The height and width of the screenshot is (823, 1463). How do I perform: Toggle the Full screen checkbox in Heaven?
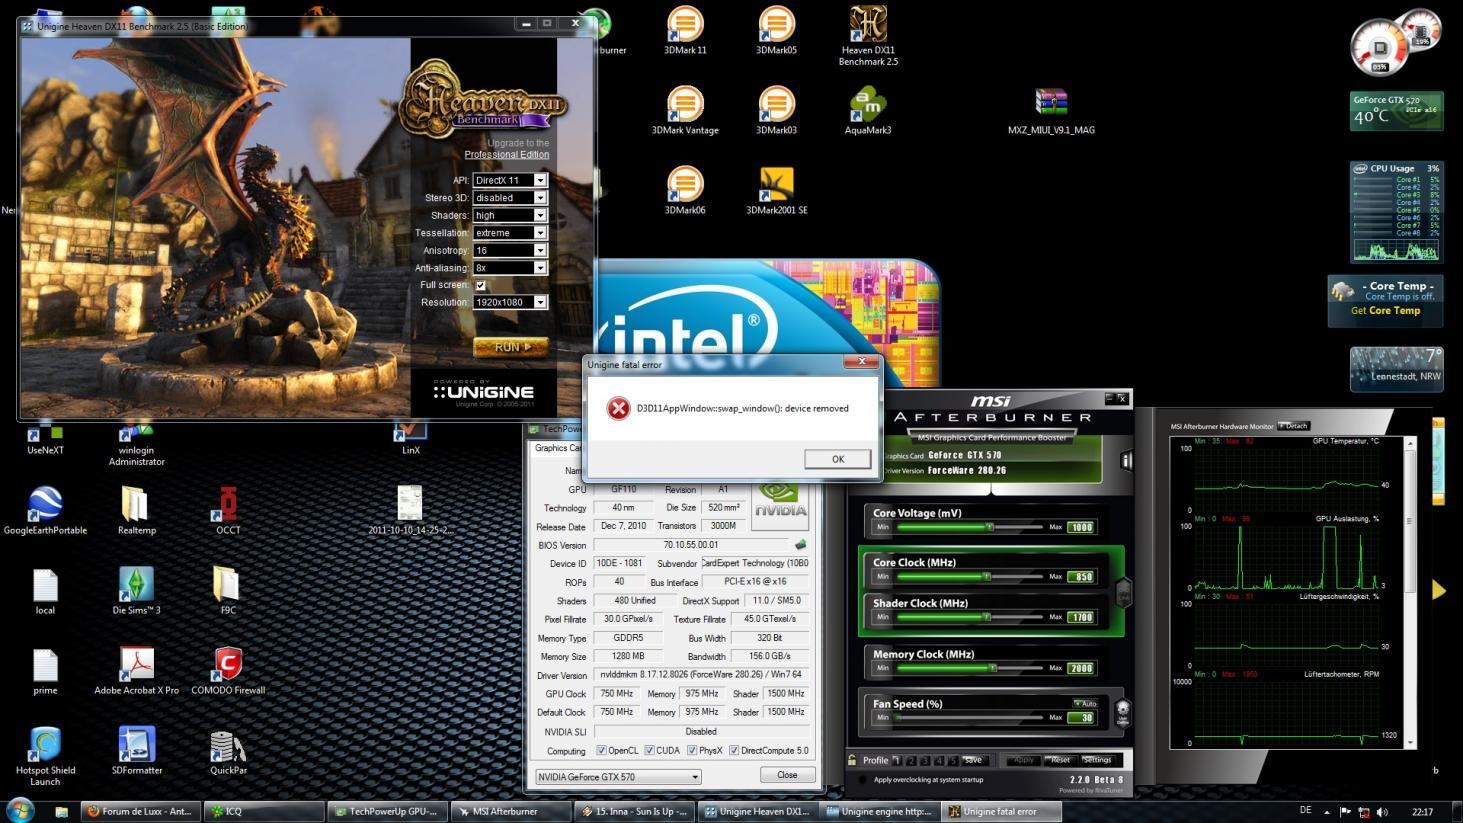pos(480,285)
